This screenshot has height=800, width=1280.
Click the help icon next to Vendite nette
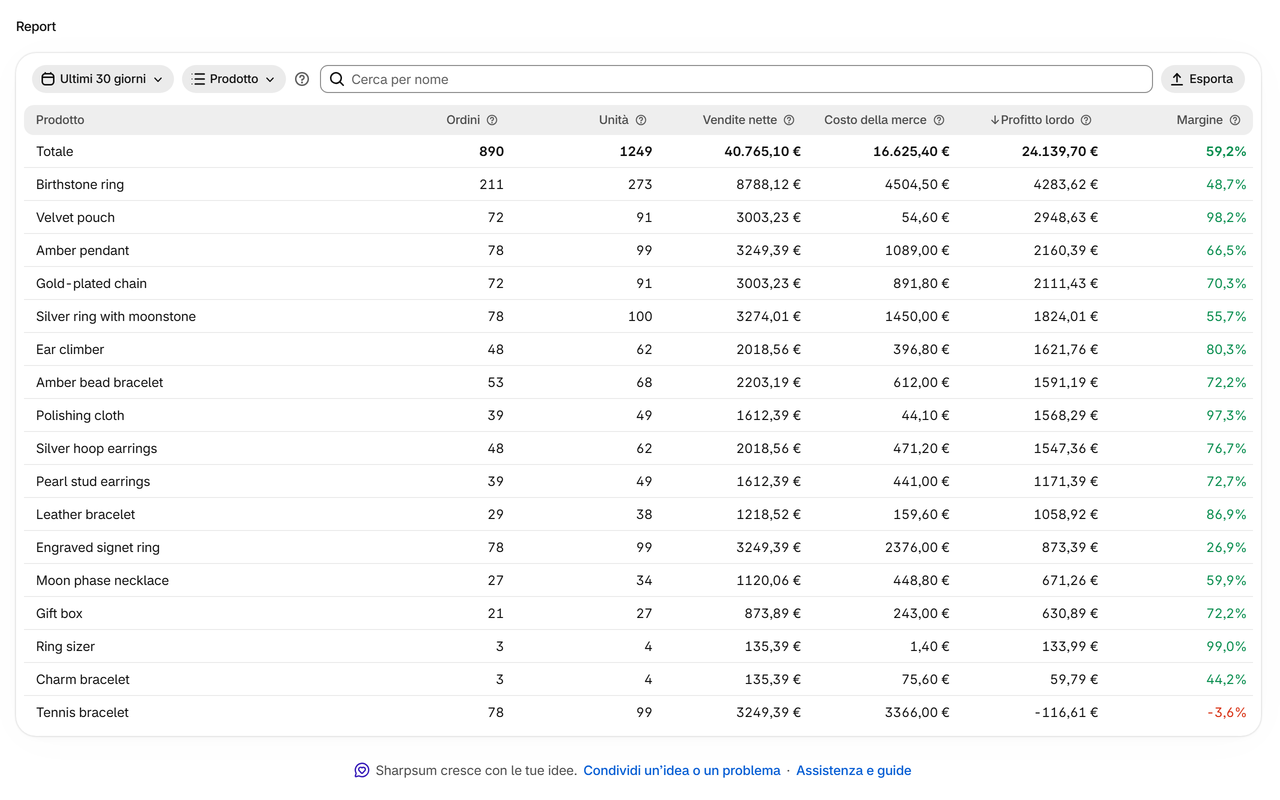tap(789, 120)
